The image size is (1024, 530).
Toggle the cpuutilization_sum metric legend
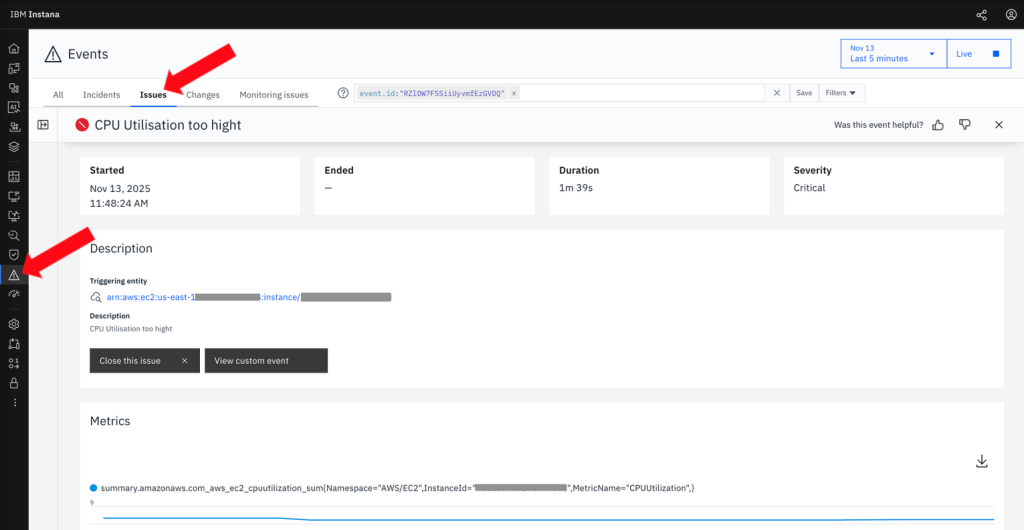tap(392, 488)
